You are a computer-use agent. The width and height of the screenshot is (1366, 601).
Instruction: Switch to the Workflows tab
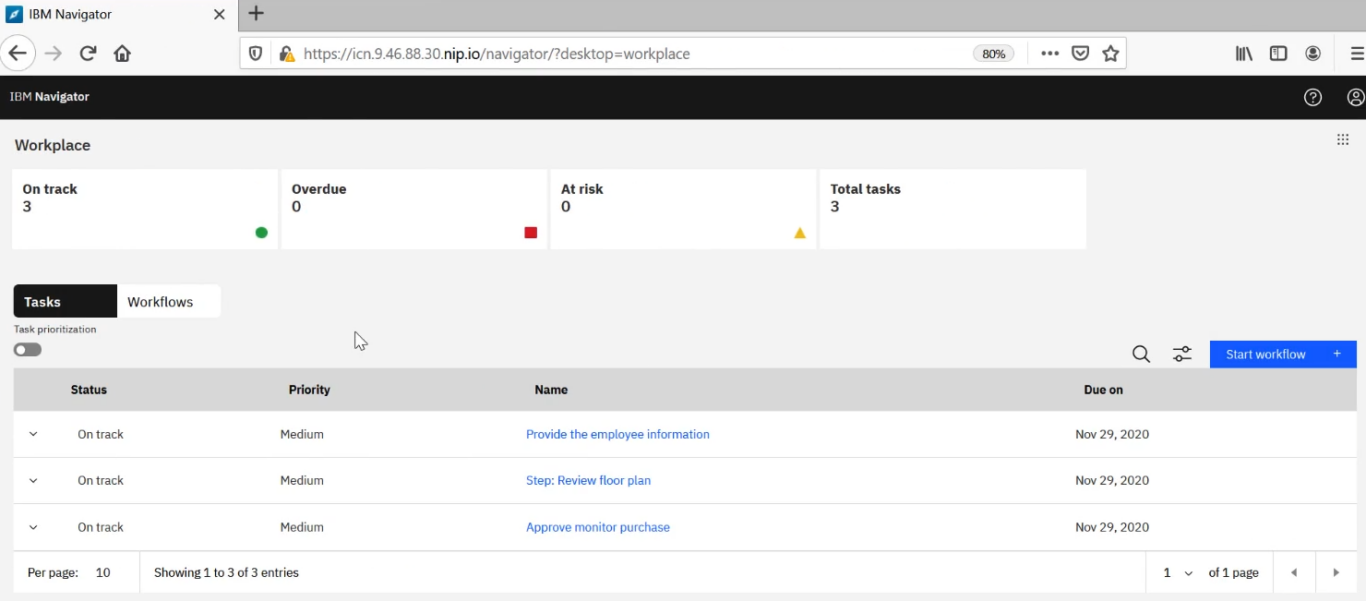pyautogui.click(x=169, y=301)
